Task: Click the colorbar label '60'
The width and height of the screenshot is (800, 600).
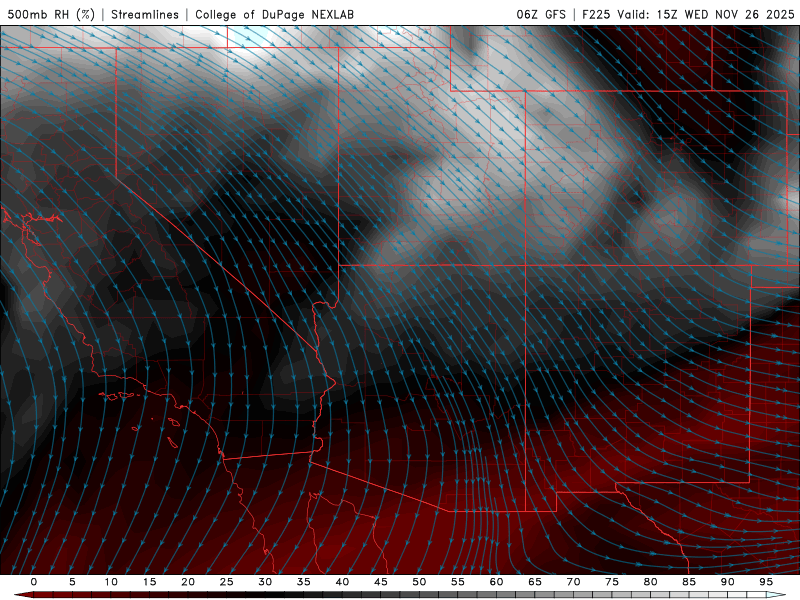Action: (496, 582)
